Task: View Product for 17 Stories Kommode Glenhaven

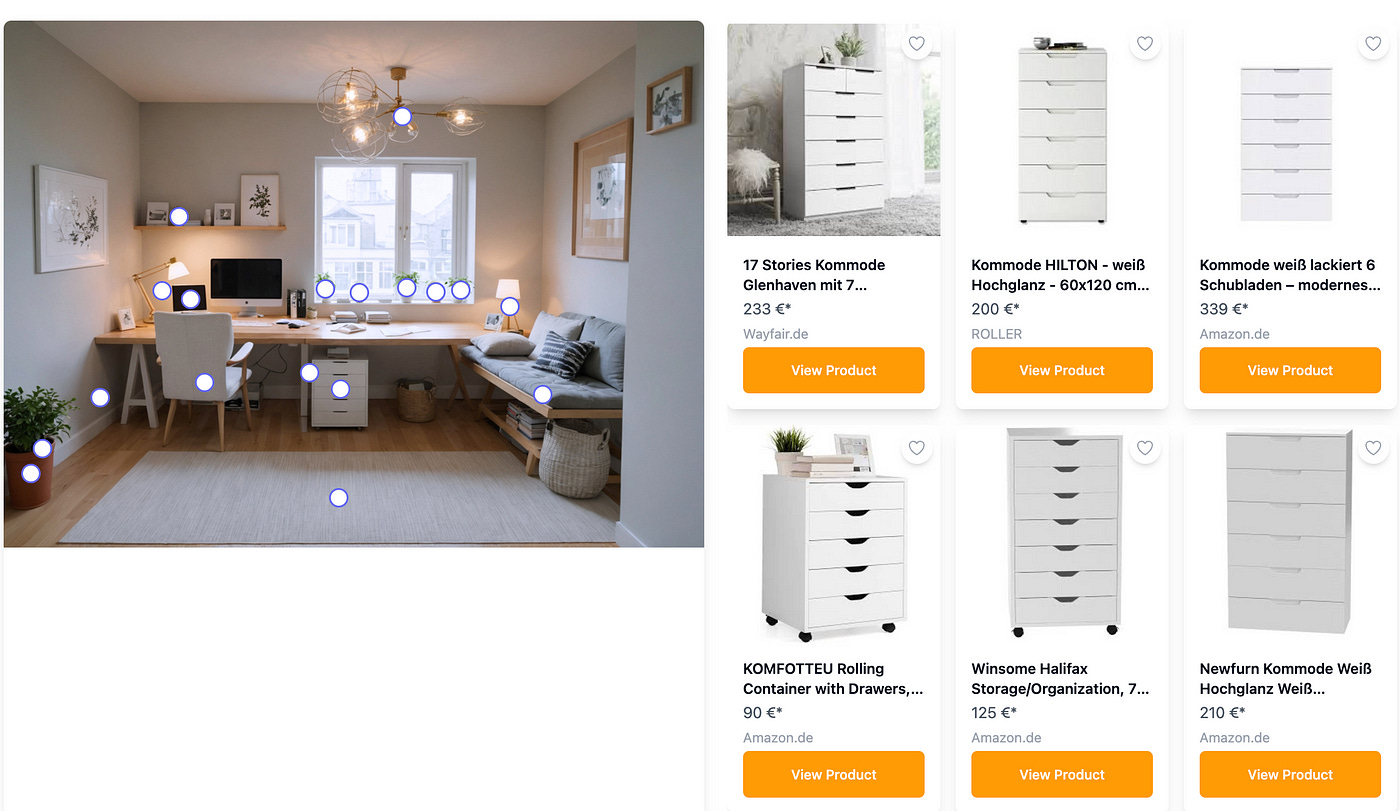Action: [x=834, y=370]
